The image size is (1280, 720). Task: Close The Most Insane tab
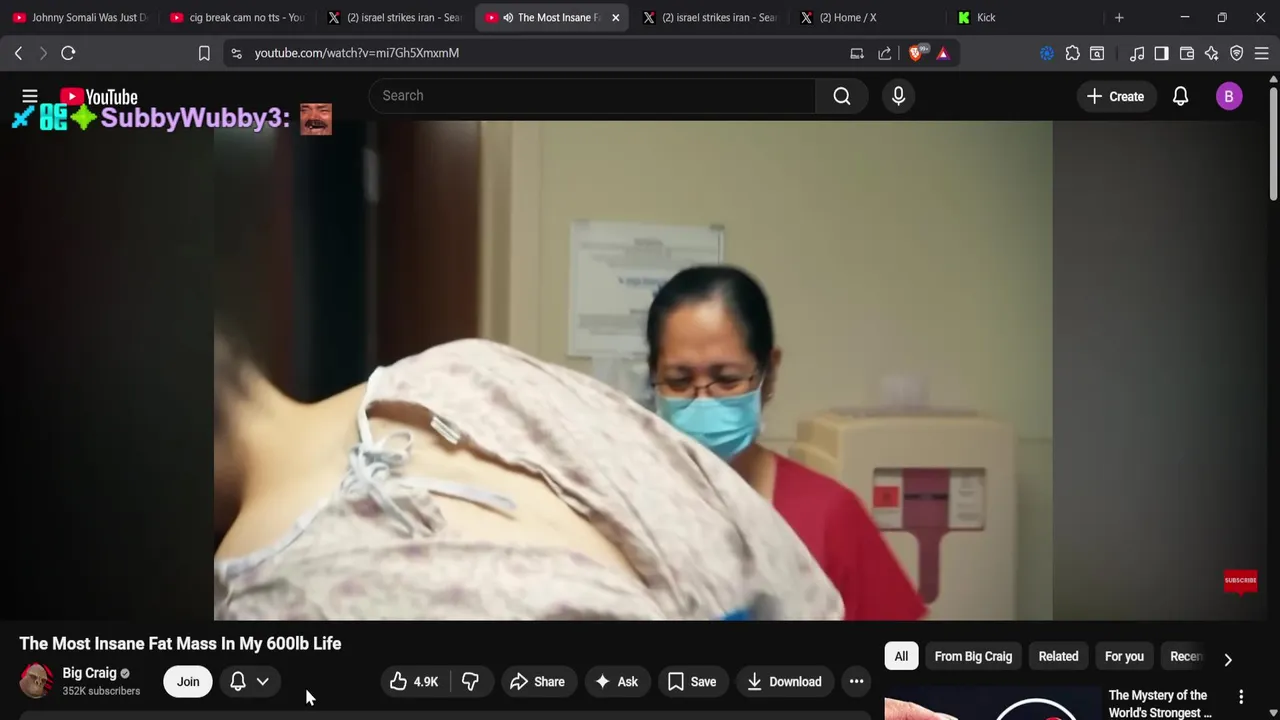(615, 17)
